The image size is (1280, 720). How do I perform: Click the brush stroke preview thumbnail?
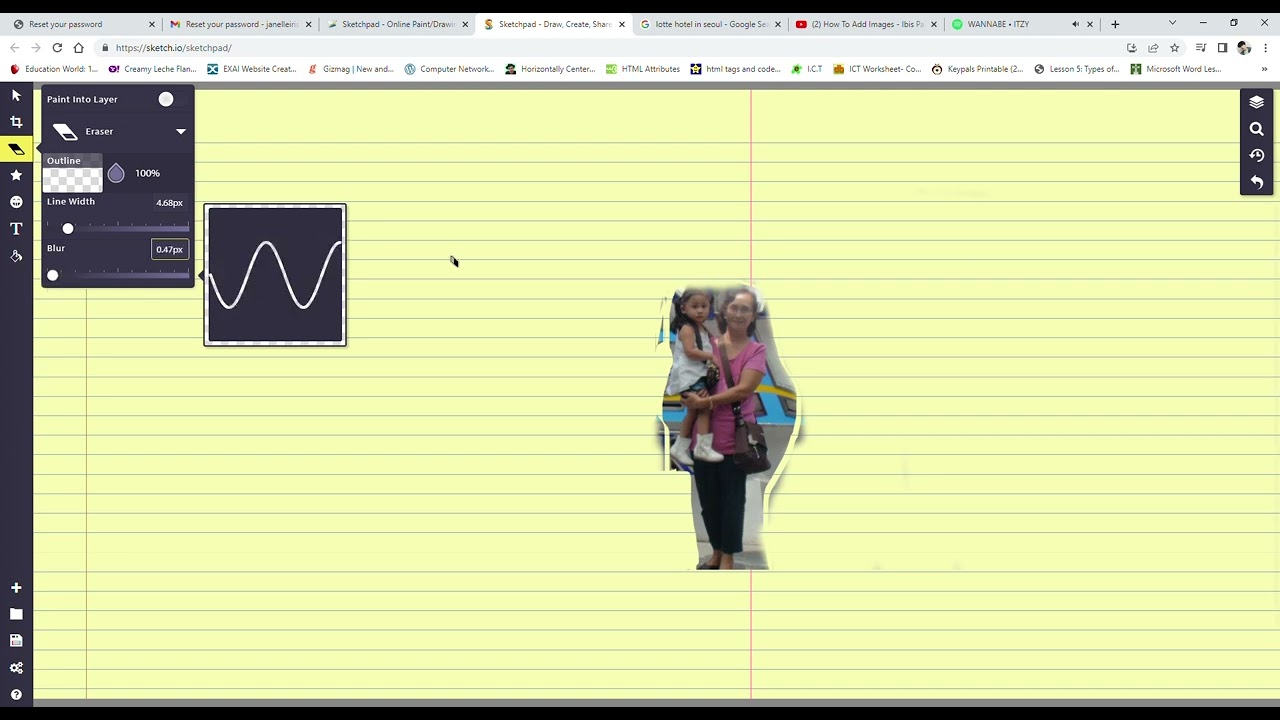point(275,275)
